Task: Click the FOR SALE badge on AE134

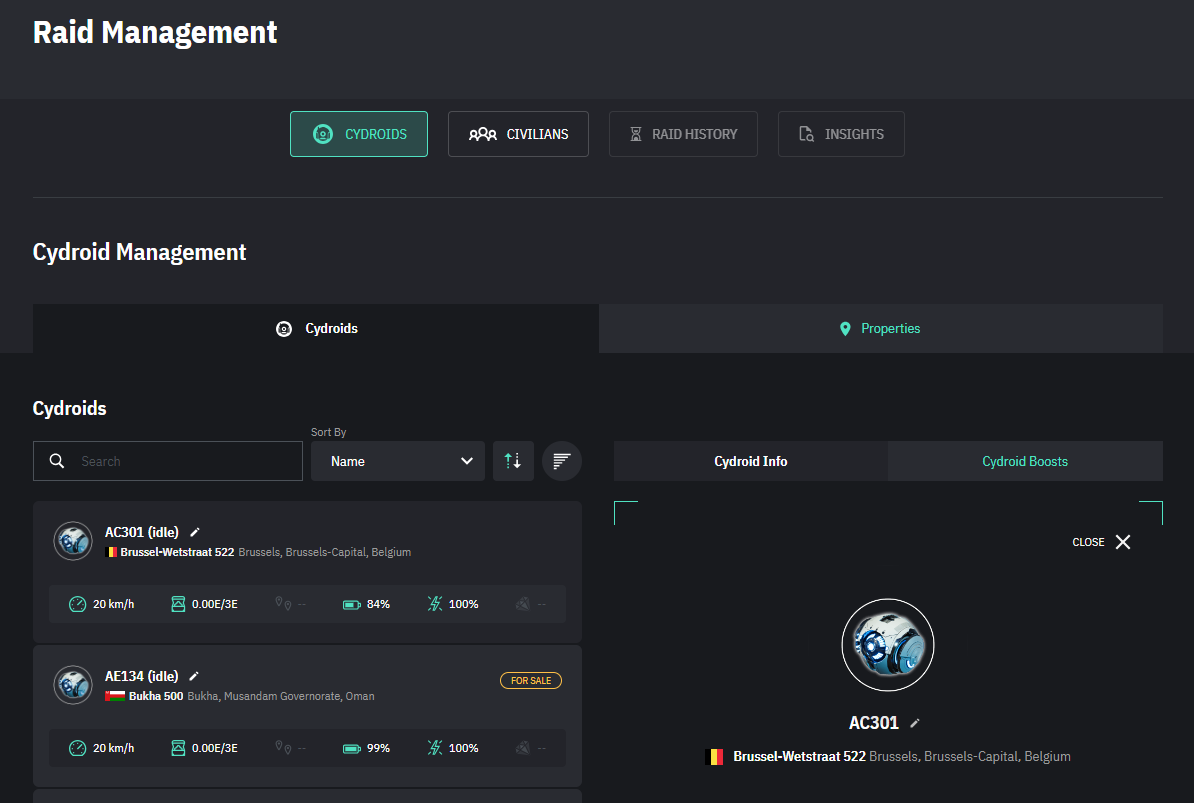Action: (531, 681)
